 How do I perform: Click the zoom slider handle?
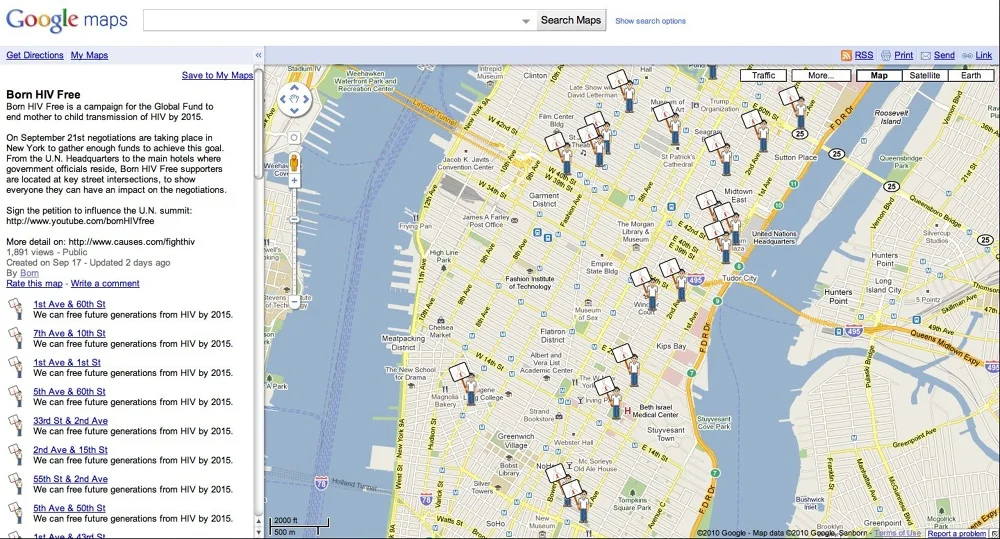click(x=294, y=219)
